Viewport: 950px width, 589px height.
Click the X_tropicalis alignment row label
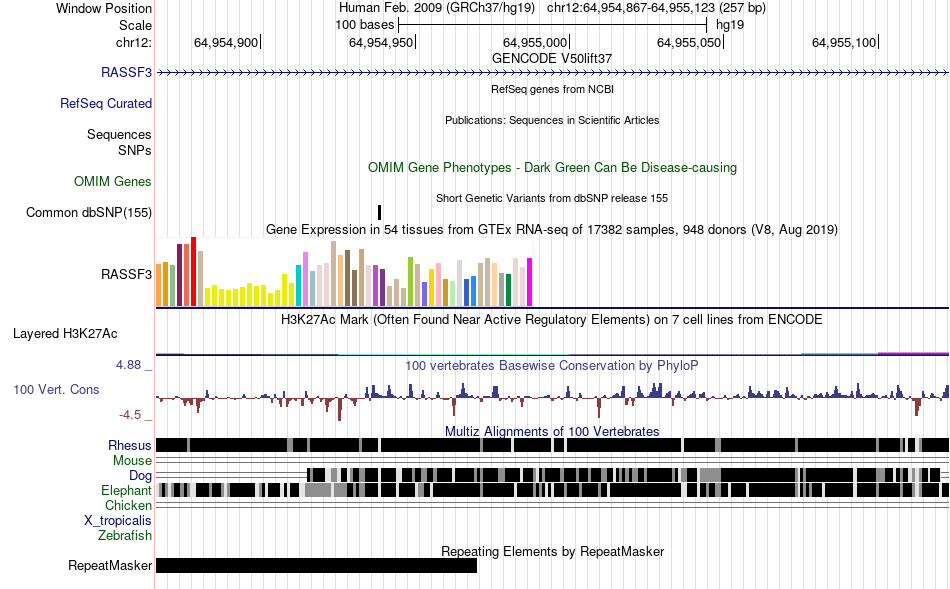click(x=118, y=521)
